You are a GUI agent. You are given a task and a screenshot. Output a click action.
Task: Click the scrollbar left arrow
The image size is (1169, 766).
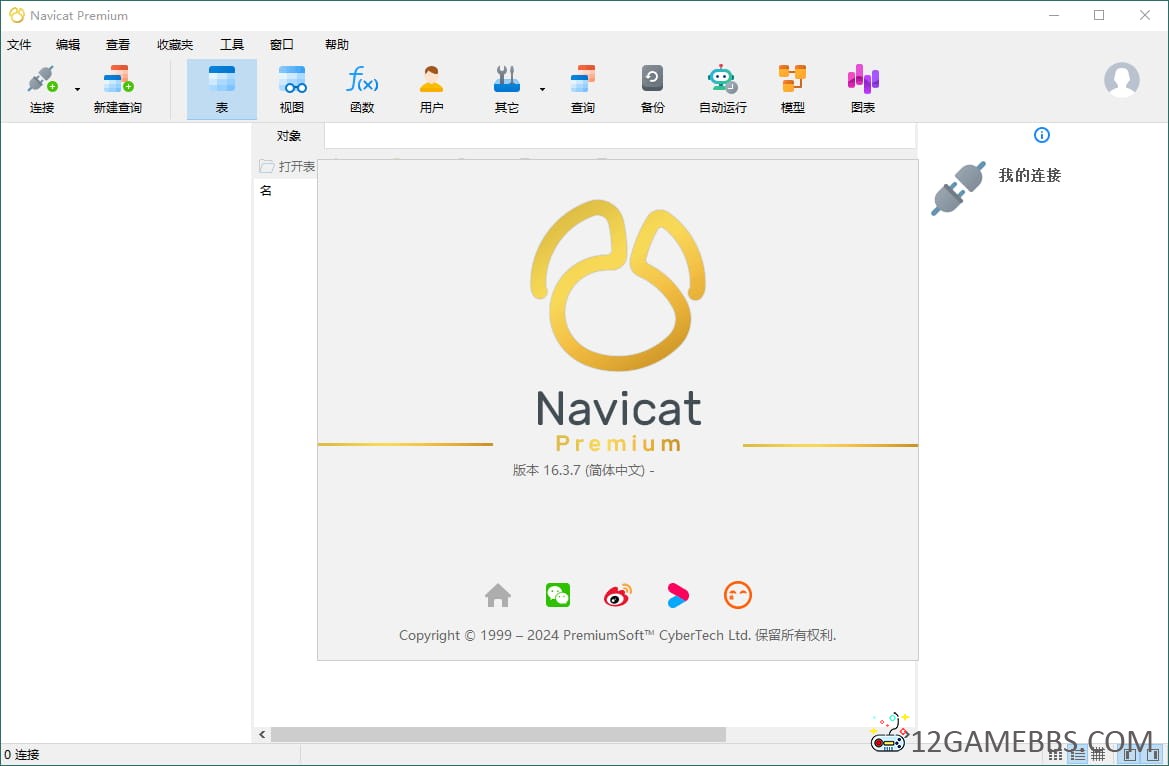click(262, 735)
